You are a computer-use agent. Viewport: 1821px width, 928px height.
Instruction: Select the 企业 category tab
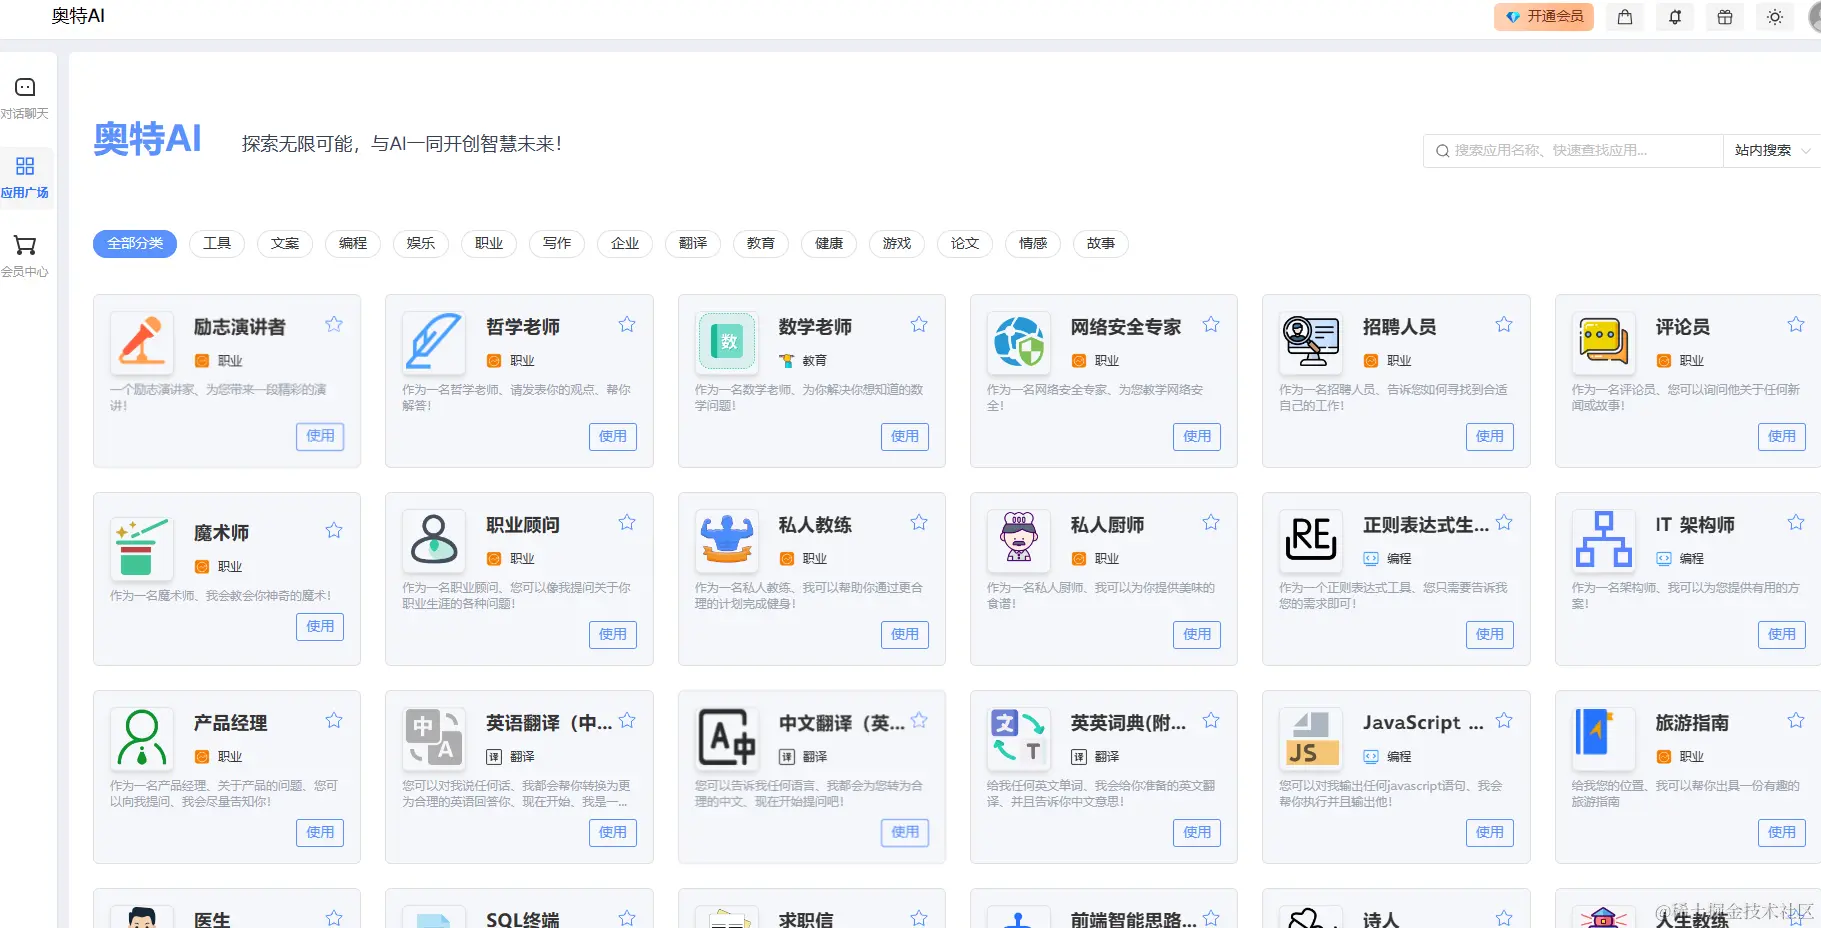click(625, 244)
